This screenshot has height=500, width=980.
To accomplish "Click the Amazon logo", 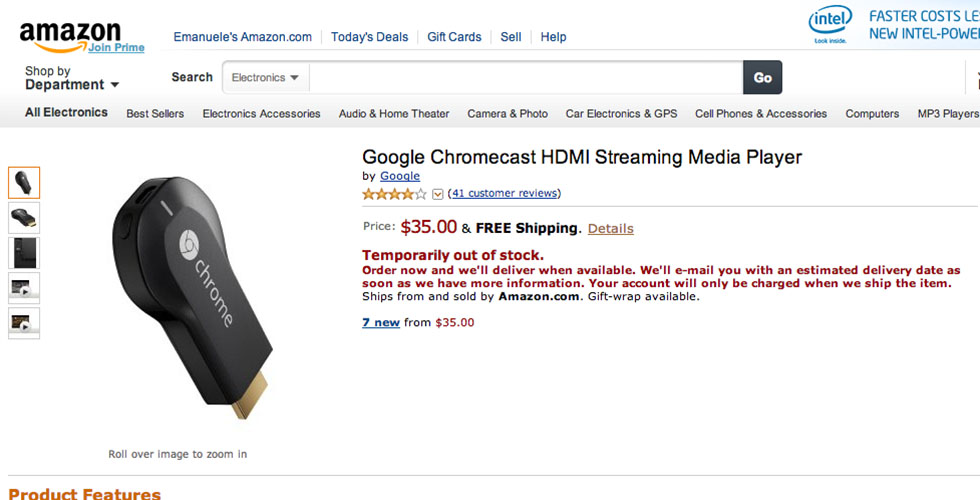I will tap(70, 35).
